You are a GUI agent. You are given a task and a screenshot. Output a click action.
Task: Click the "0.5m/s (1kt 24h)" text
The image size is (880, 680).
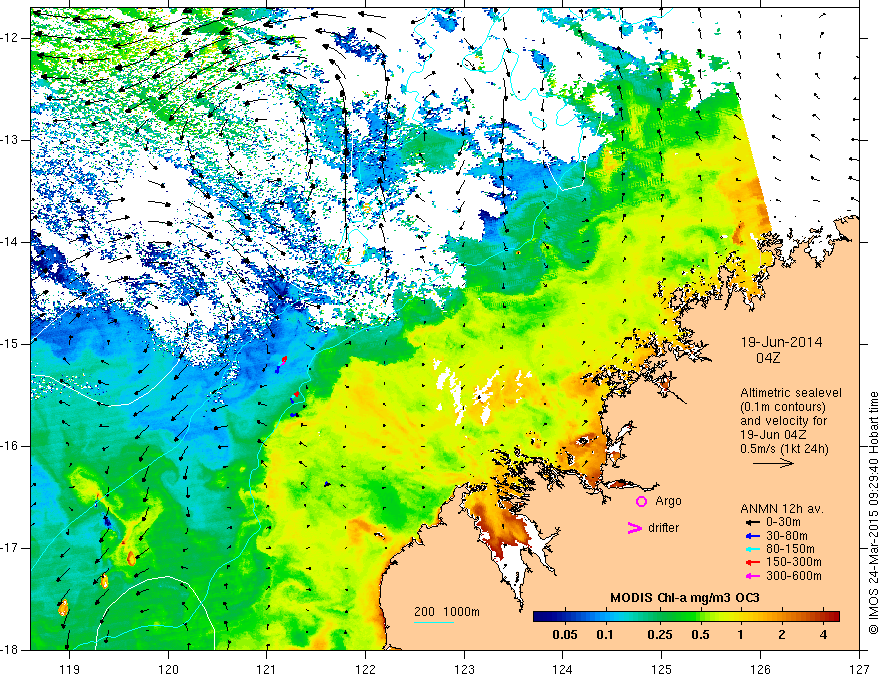784,448
